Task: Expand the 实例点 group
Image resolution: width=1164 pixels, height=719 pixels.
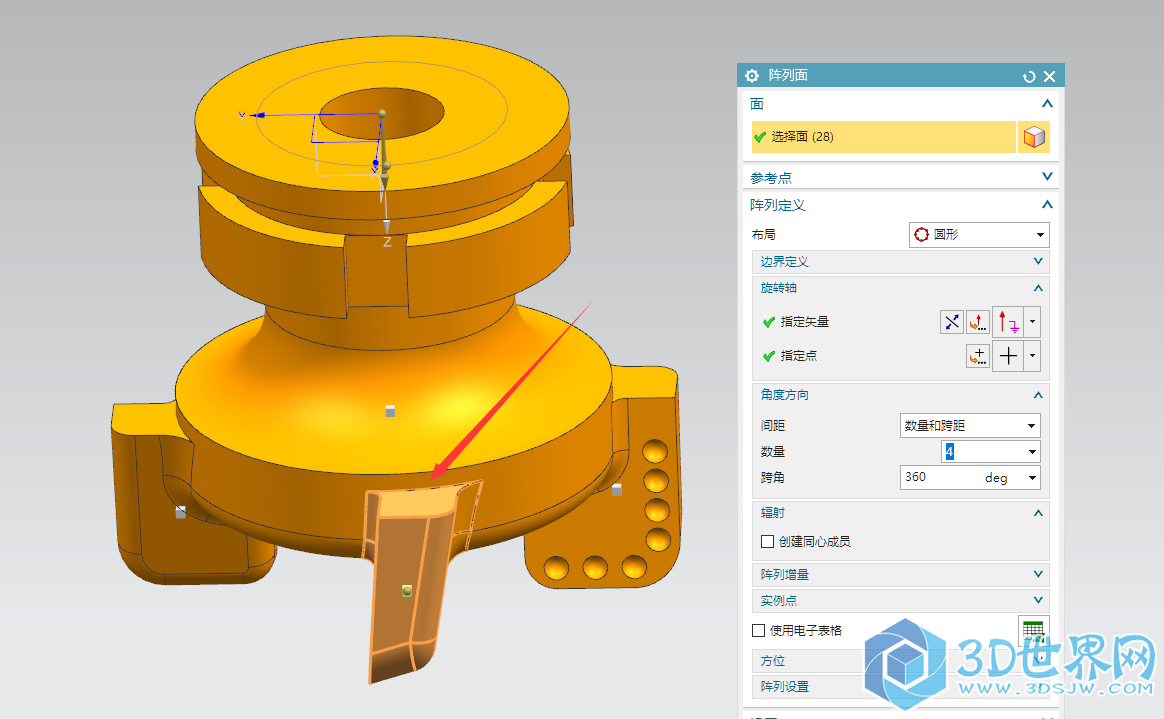Action: pos(1039,600)
